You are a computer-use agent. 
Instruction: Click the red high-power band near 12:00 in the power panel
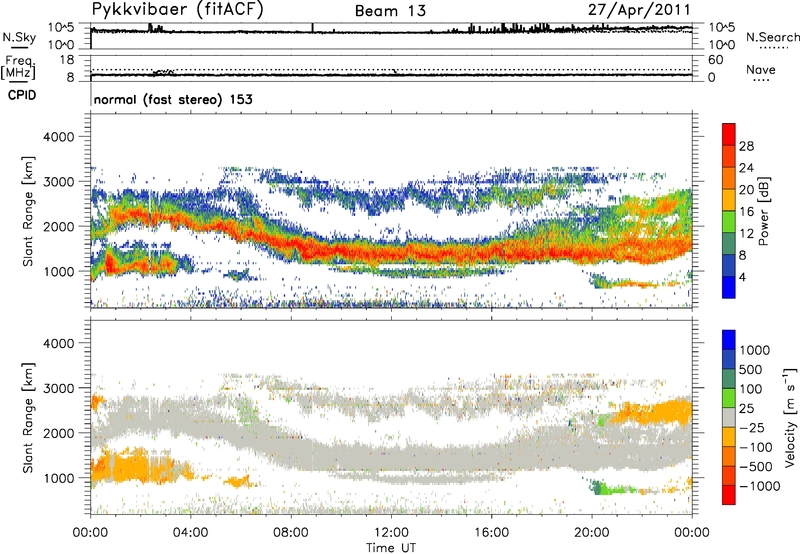[x=391, y=251]
